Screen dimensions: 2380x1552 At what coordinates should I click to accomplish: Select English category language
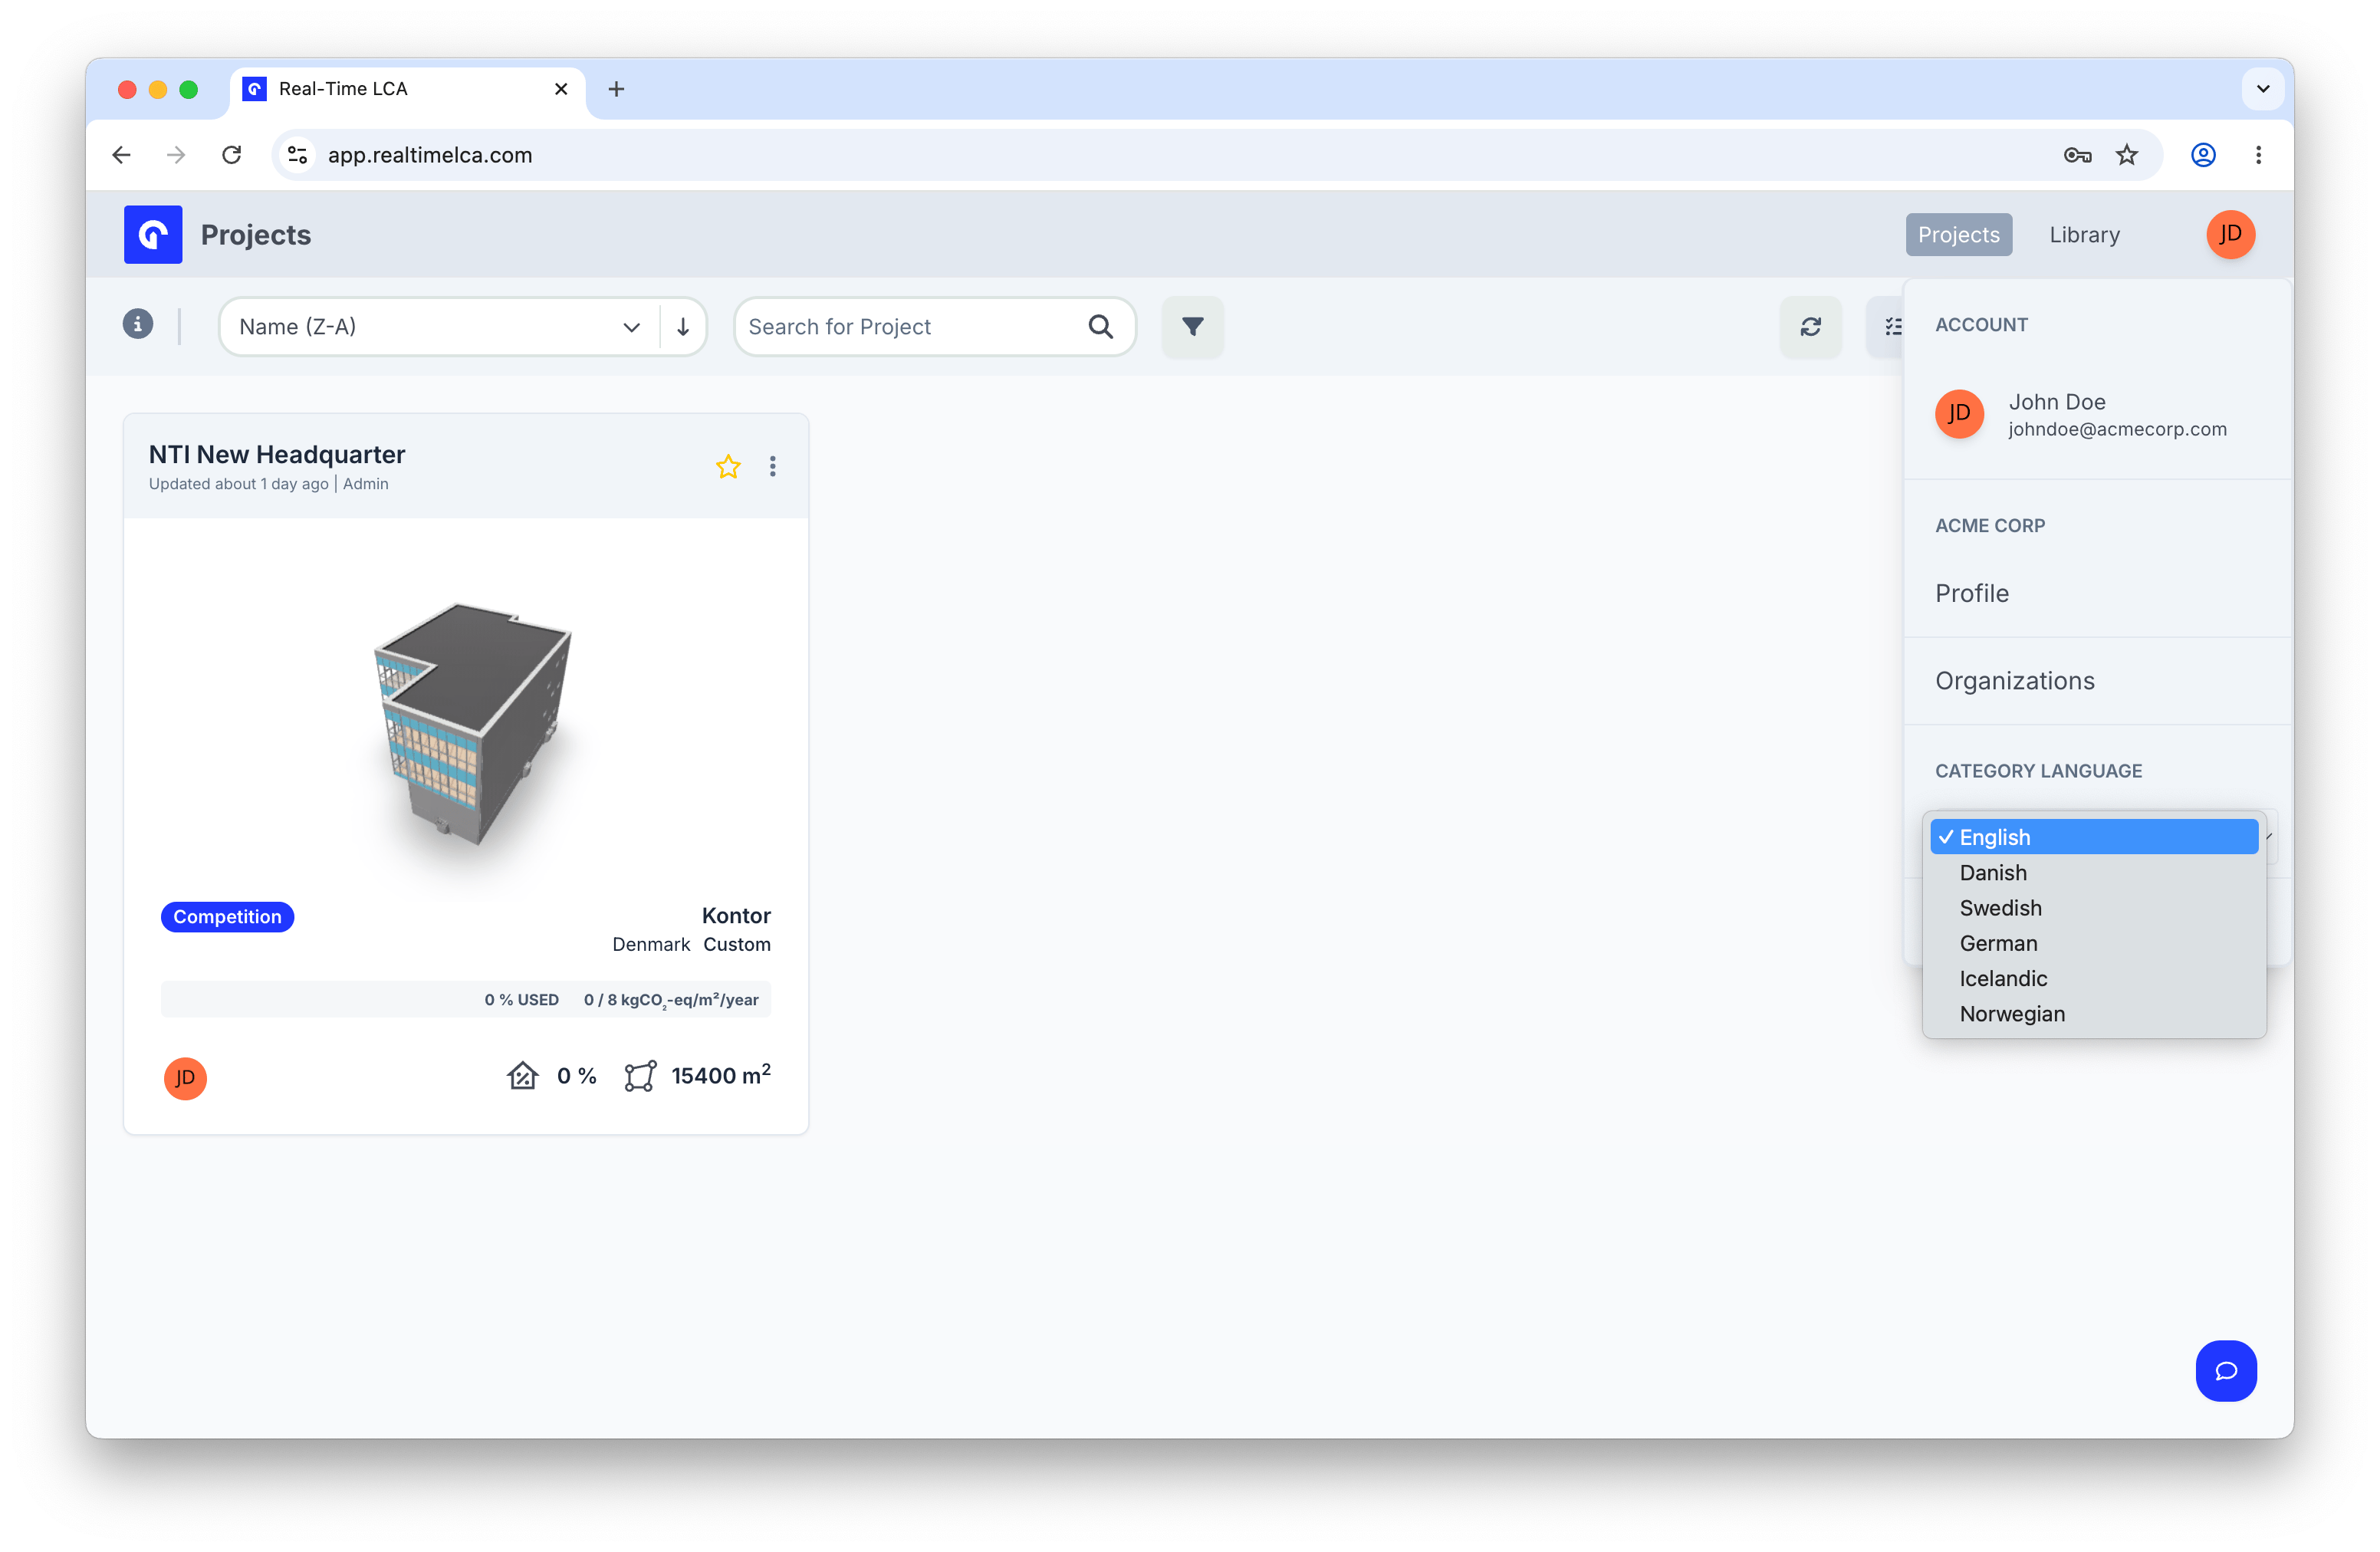(x=2094, y=837)
